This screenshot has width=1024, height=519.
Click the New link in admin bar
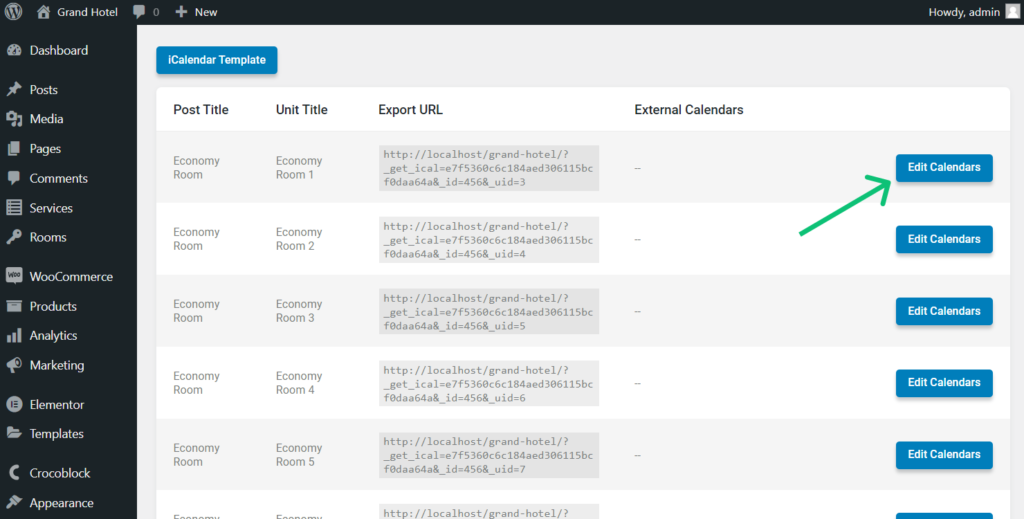pos(206,12)
